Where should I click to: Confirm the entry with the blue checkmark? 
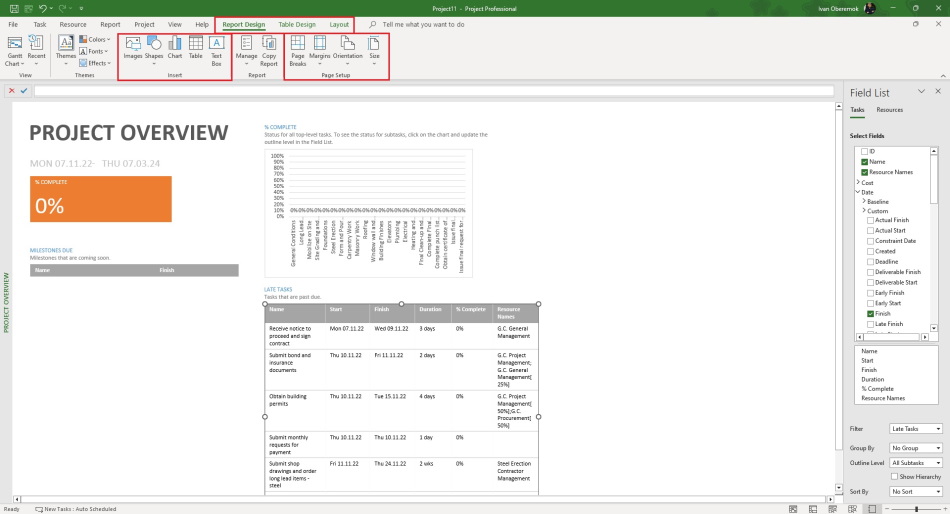(x=24, y=91)
